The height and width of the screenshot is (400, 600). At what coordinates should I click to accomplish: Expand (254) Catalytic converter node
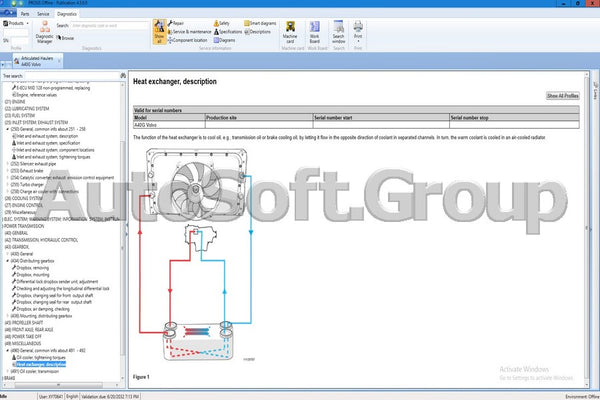click(7, 178)
